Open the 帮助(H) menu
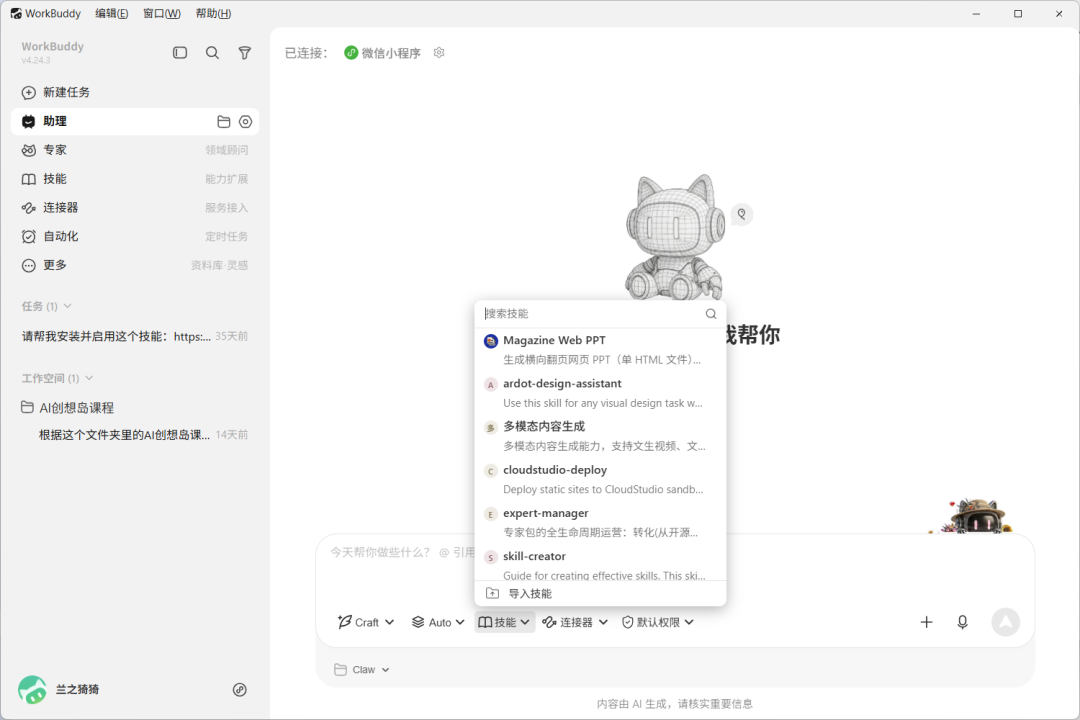Screen dimensions: 1080x720 (214, 14)
